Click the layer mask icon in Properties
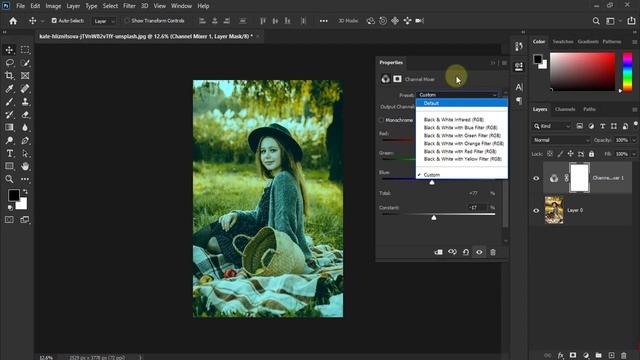This screenshot has width=640, height=360. pos(397,79)
